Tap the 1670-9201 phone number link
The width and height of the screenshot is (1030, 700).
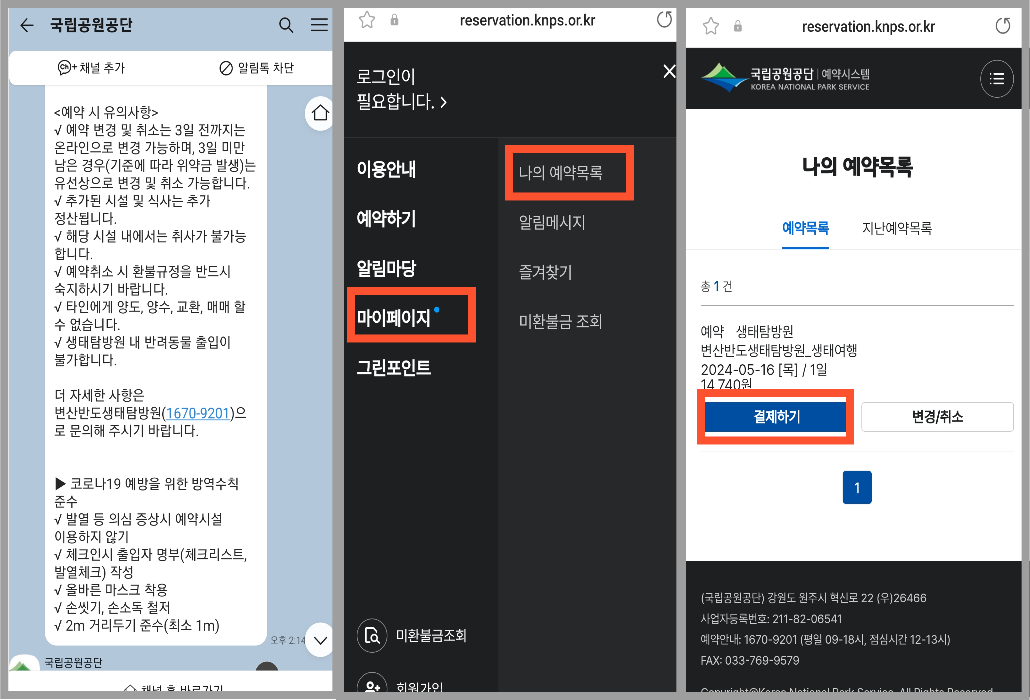pyautogui.click(x=198, y=413)
